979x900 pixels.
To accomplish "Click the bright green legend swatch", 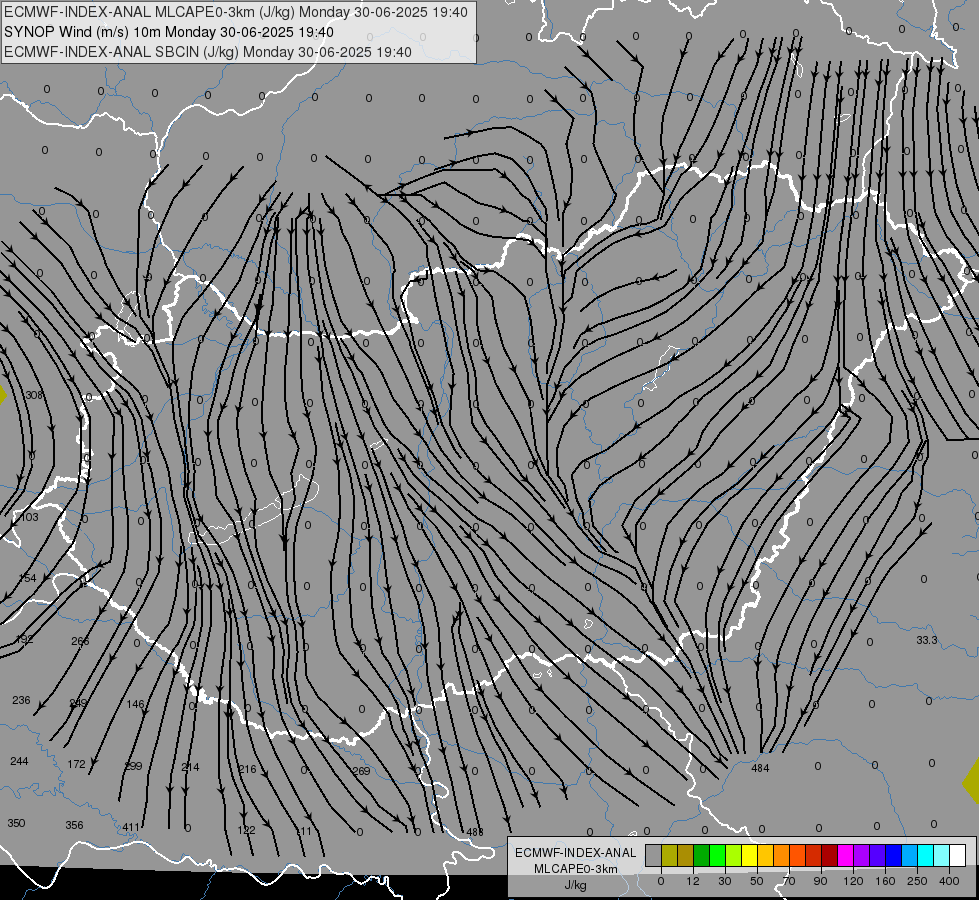I will tap(717, 855).
